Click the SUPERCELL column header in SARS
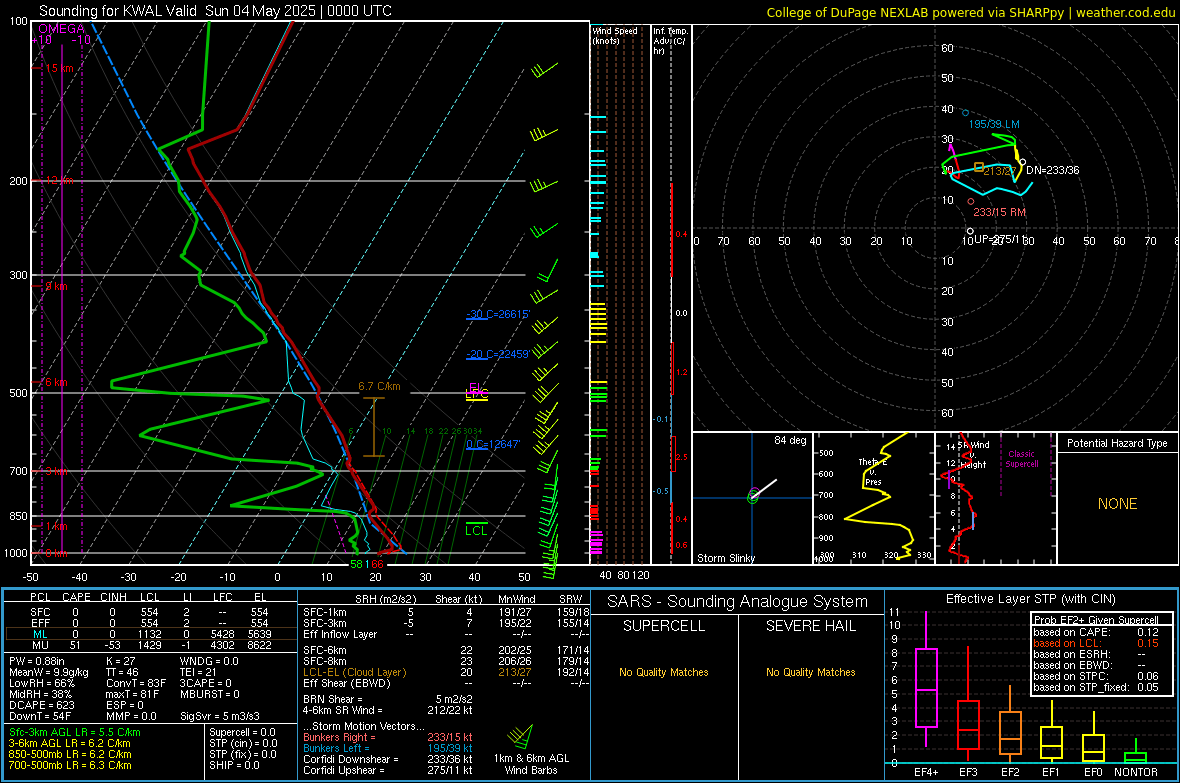 [664, 626]
